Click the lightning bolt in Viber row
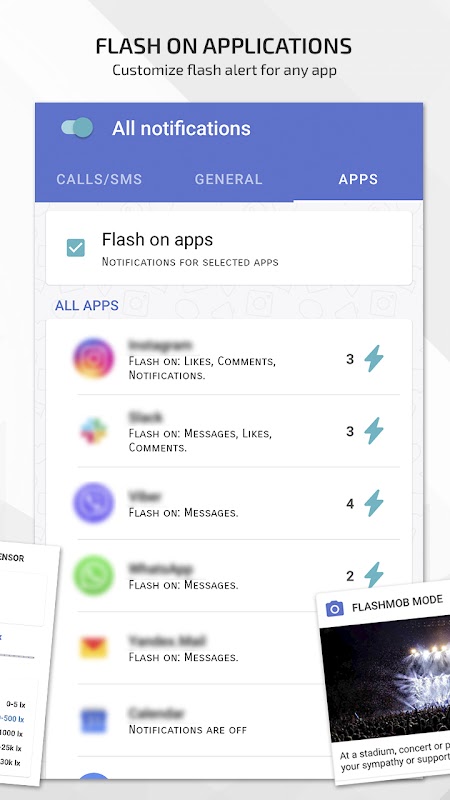 (x=374, y=504)
